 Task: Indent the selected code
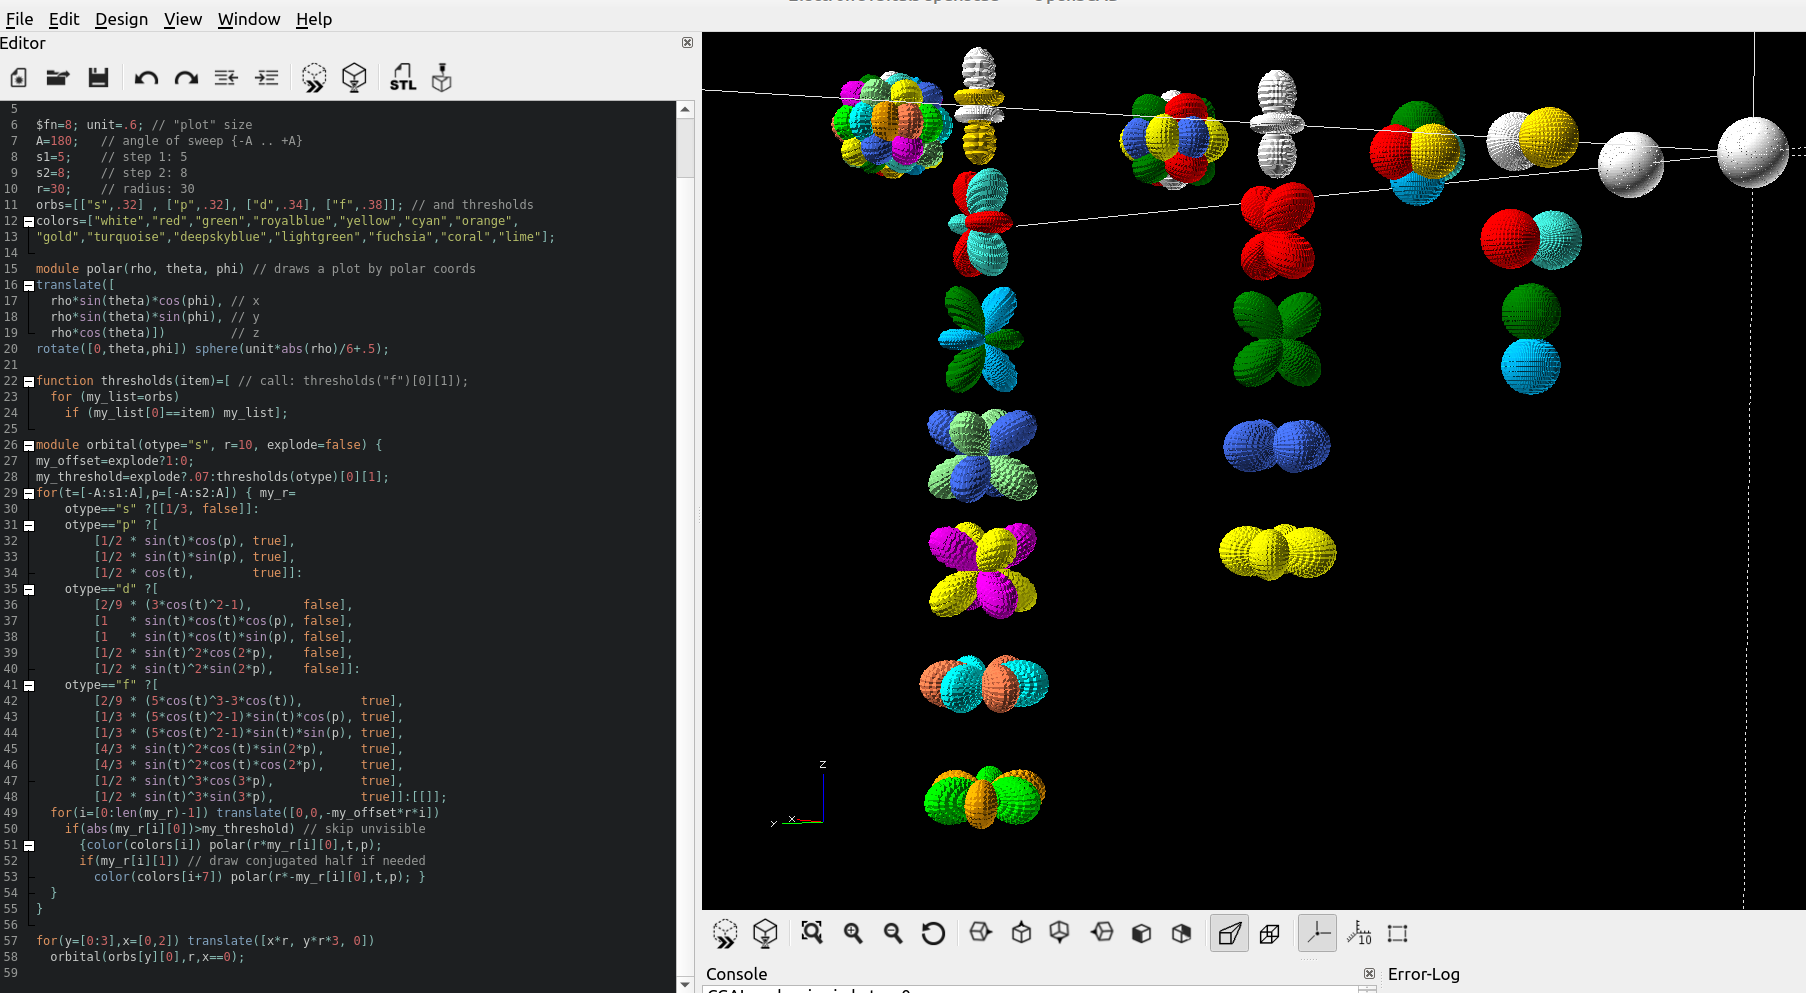point(267,78)
